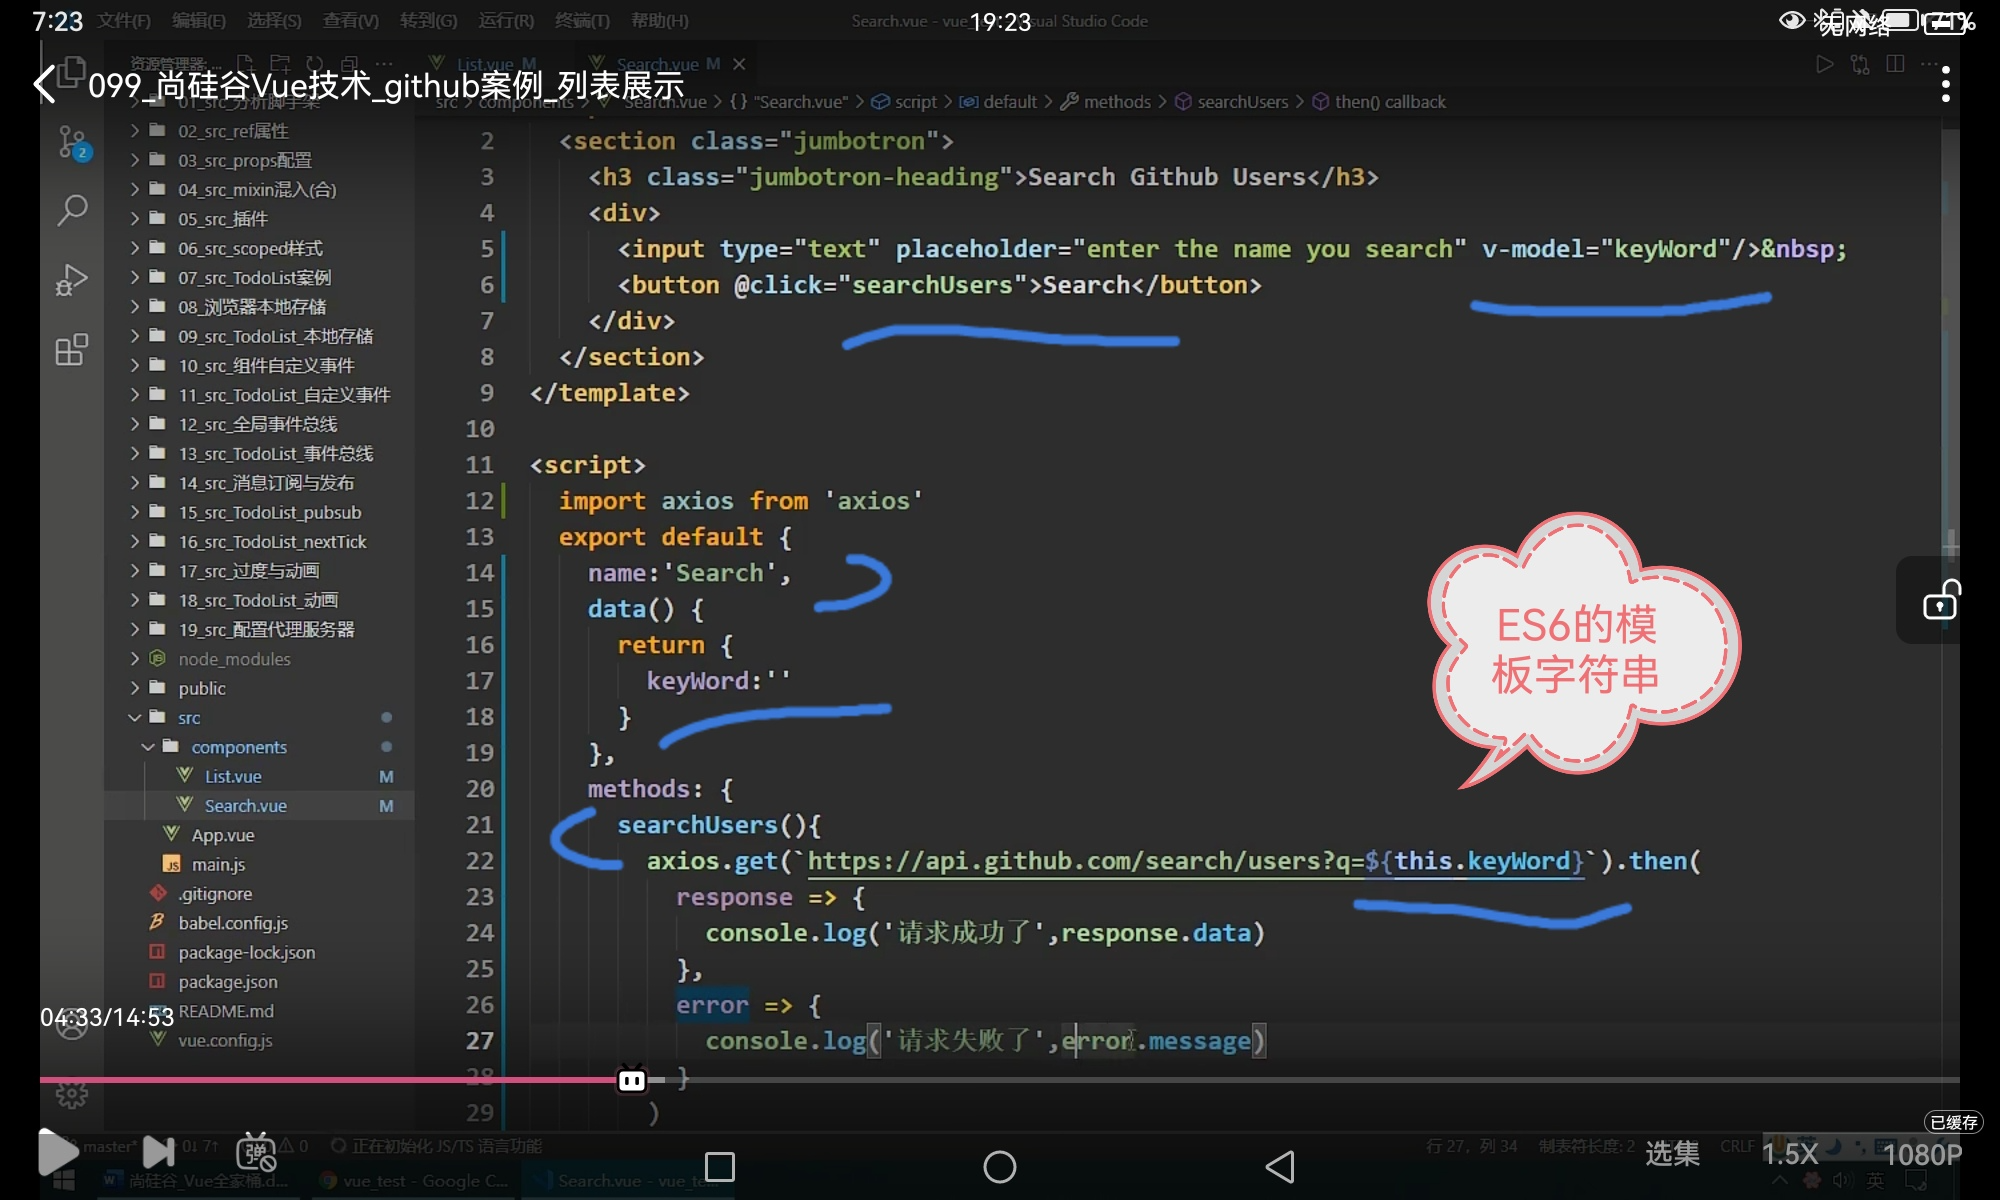Switch to the Search.vue editor tab
Viewport: 2000px width, 1200px height.
657,64
